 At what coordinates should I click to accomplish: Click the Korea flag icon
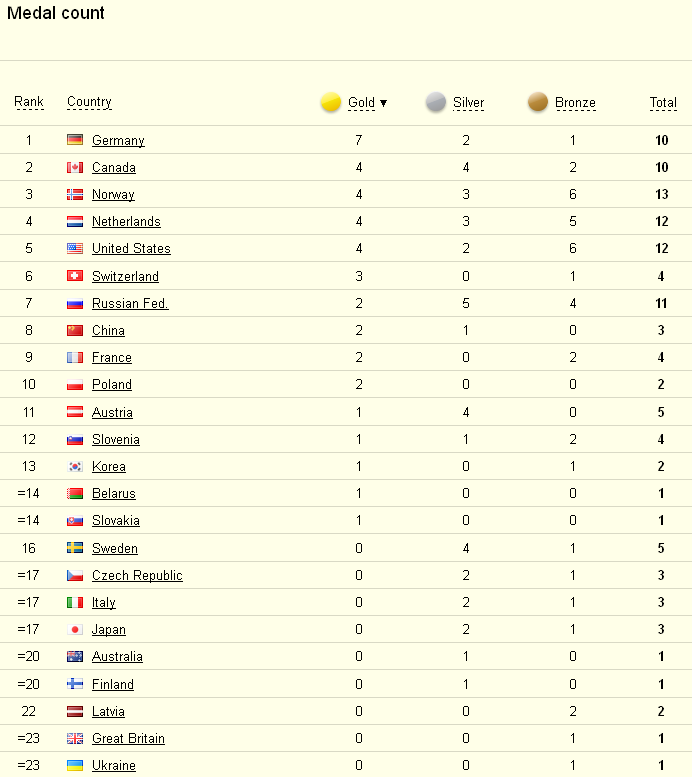(x=75, y=466)
